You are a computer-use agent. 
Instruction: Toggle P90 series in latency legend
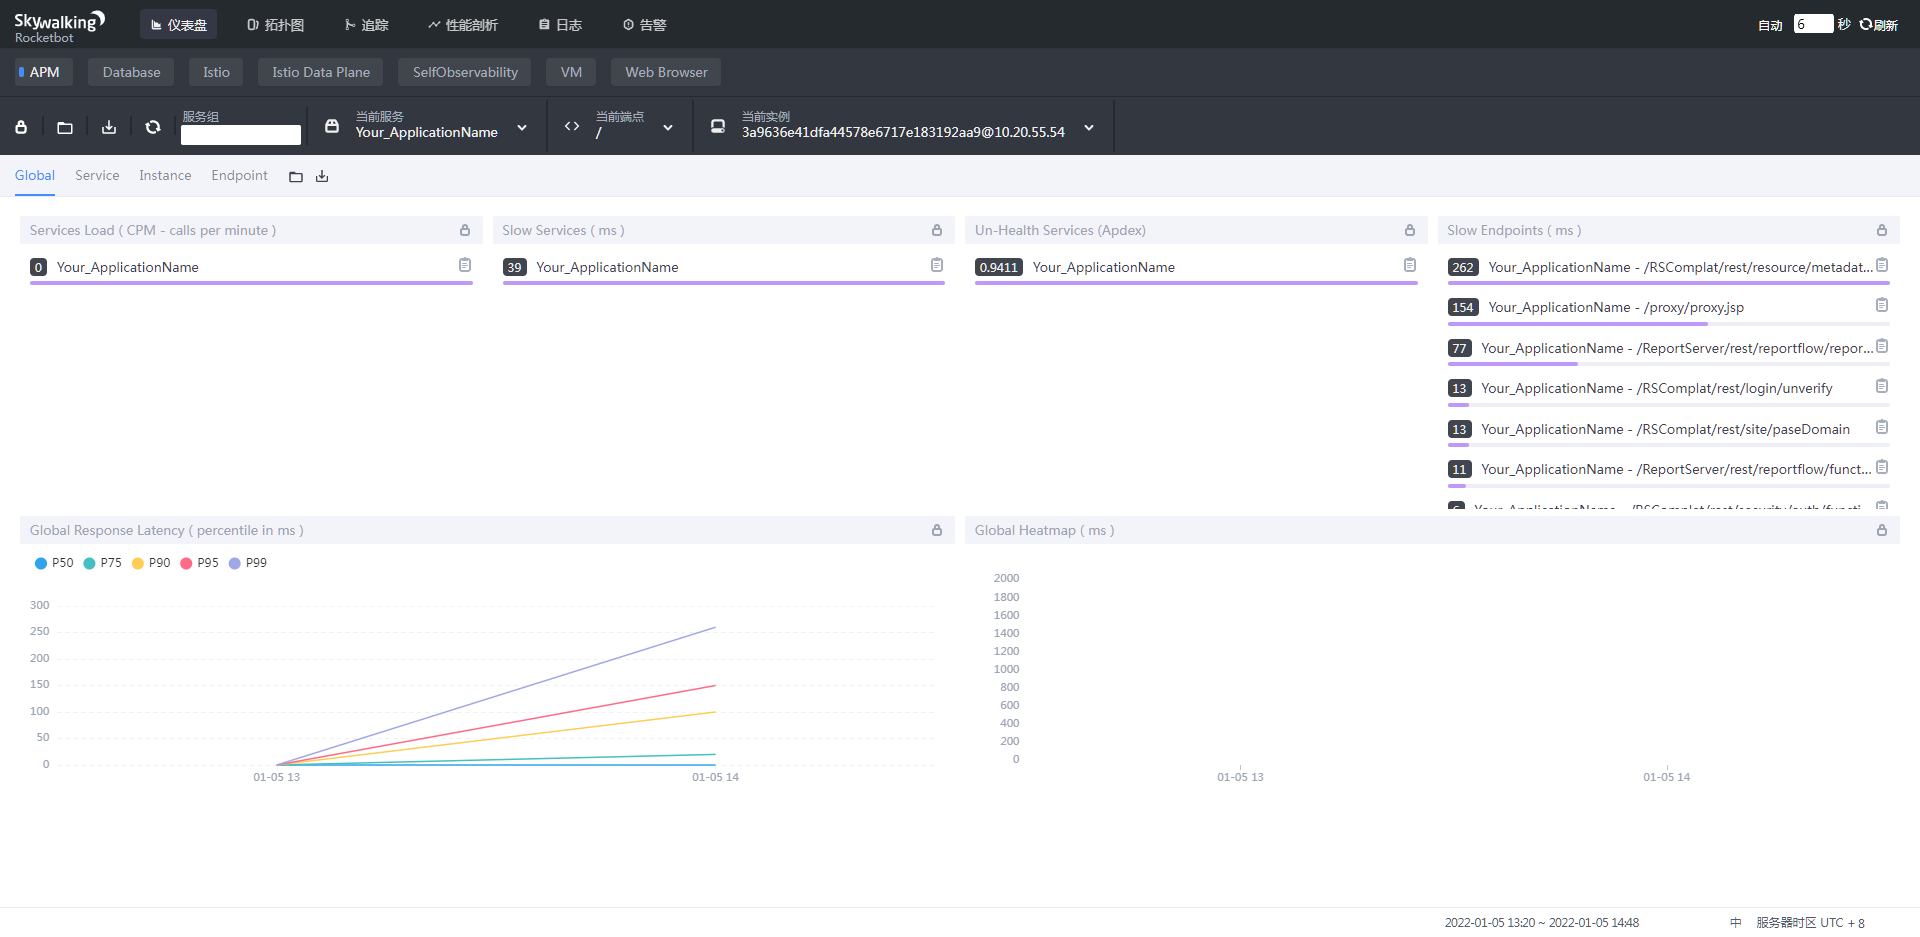pyautogui.click(x=151, y=563)
